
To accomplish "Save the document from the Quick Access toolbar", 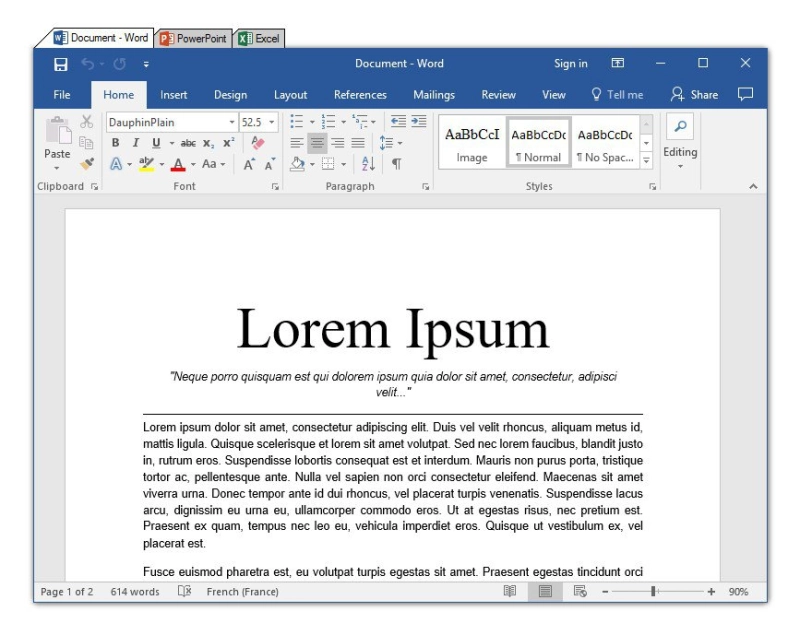I will coord(61,64).
